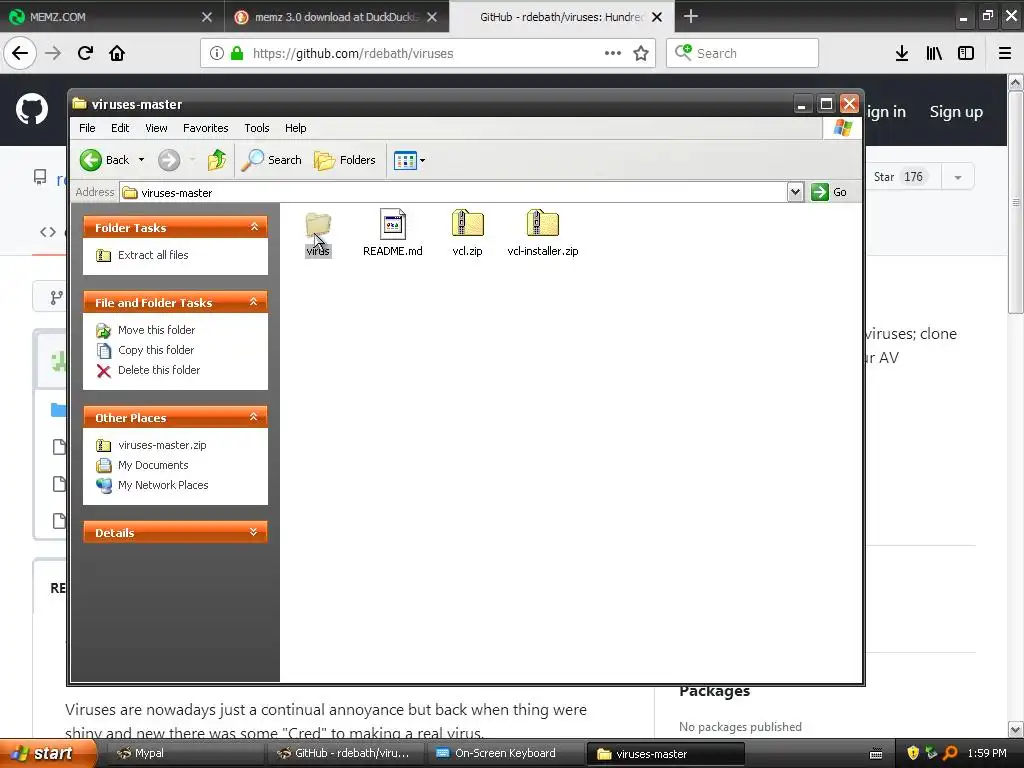The width and height of the screenshot is (1024, 768).
Task: Click browser back arrow button
Action: pos(20,53)
